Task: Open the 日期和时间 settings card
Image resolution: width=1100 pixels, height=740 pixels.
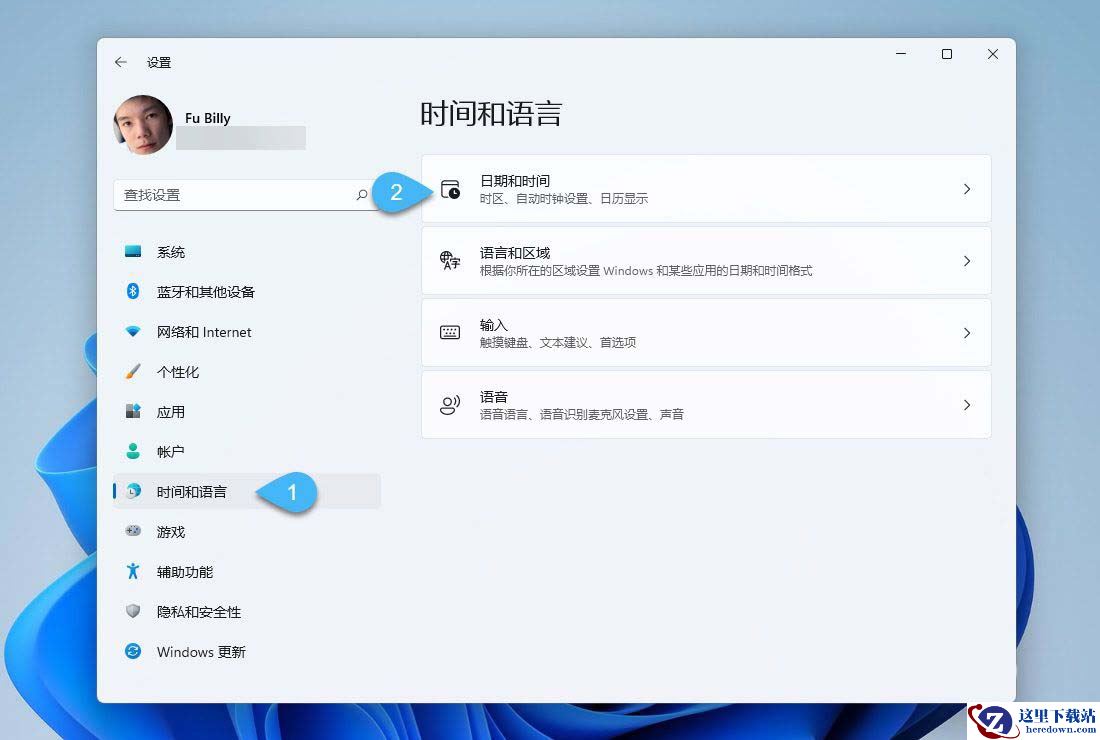Action: [x=706, y=189]
